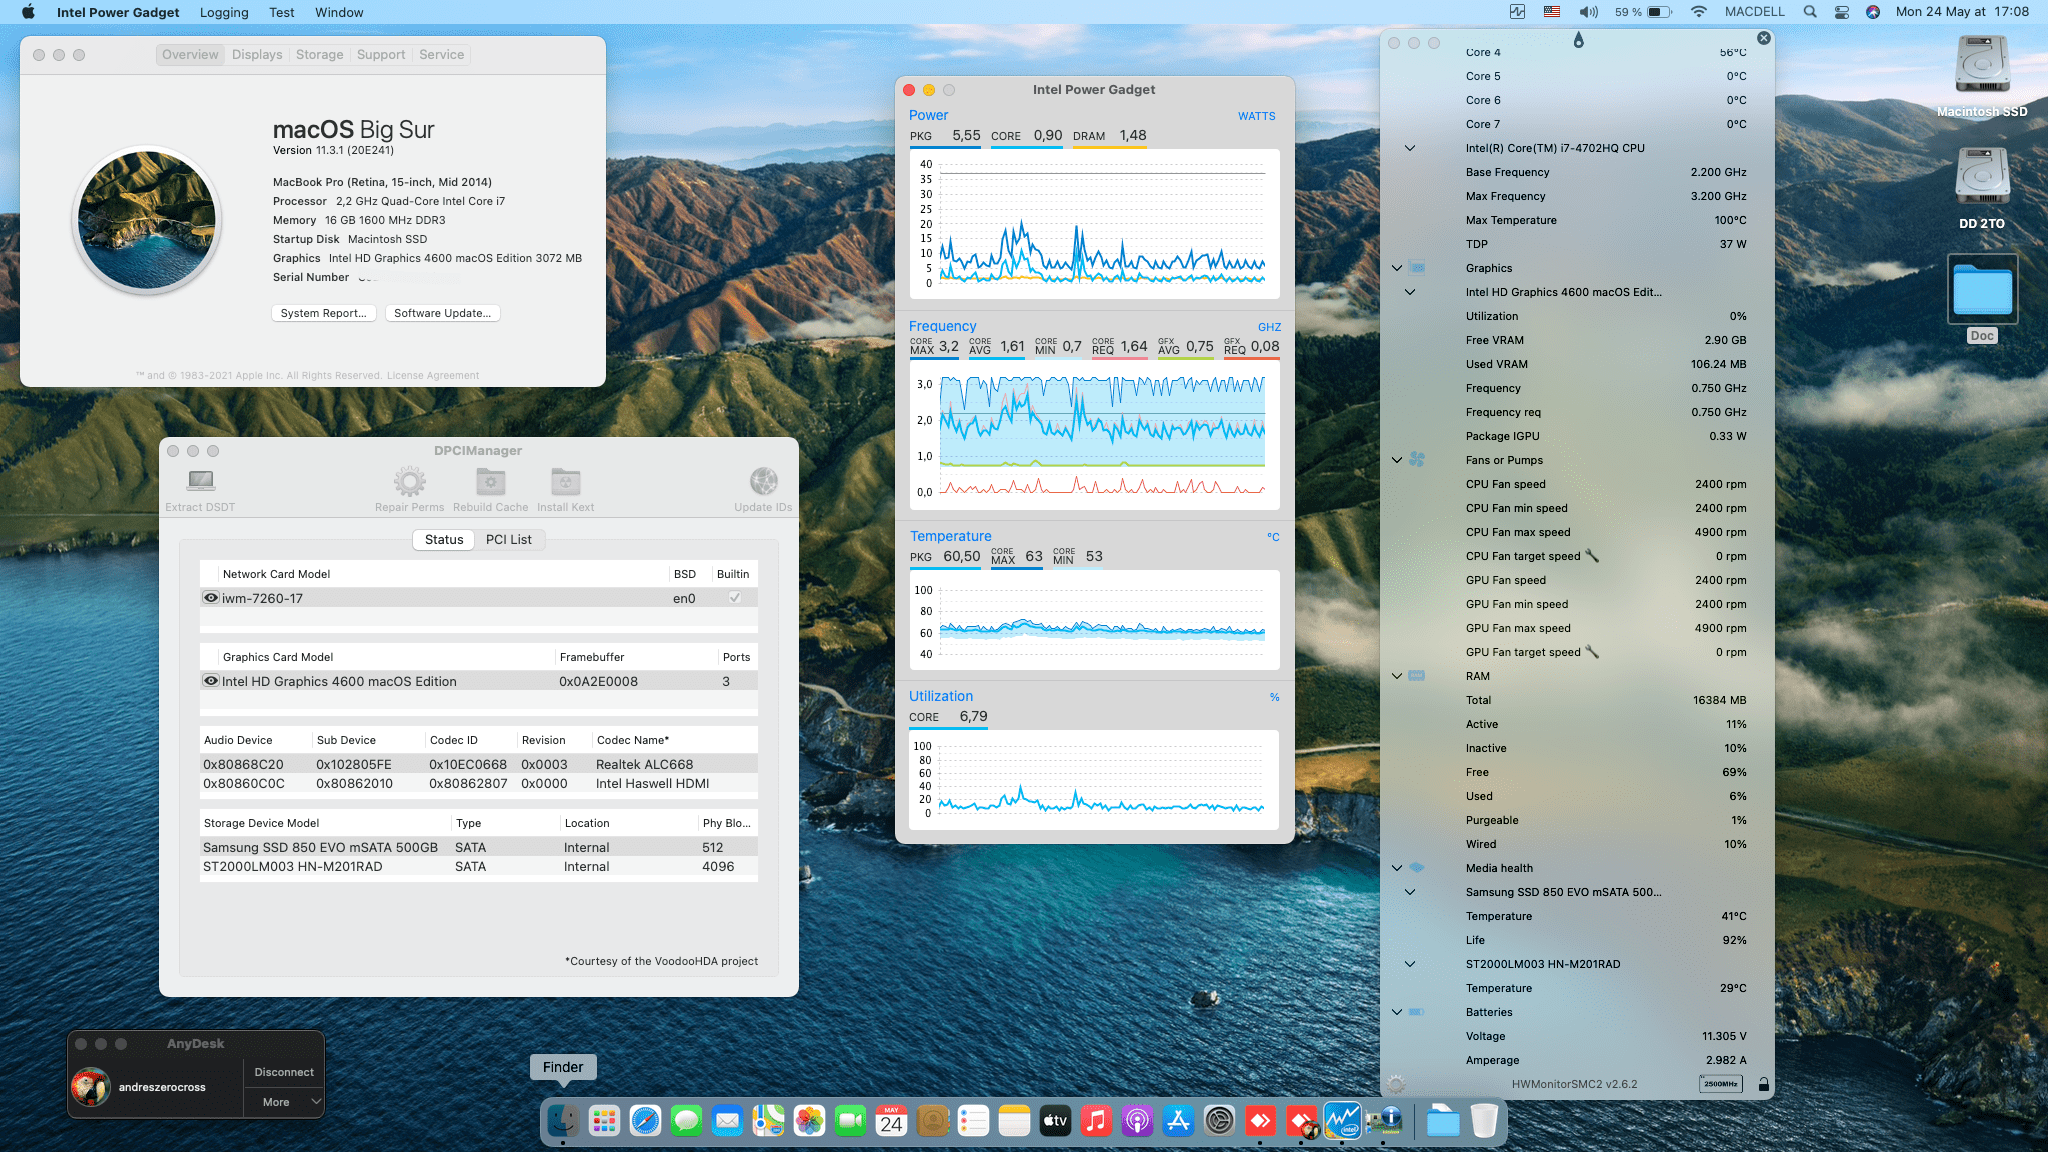Click Update IDs globe icon
The width and height of the screenshot is (2048, 1152).
[x=764, y=481]
